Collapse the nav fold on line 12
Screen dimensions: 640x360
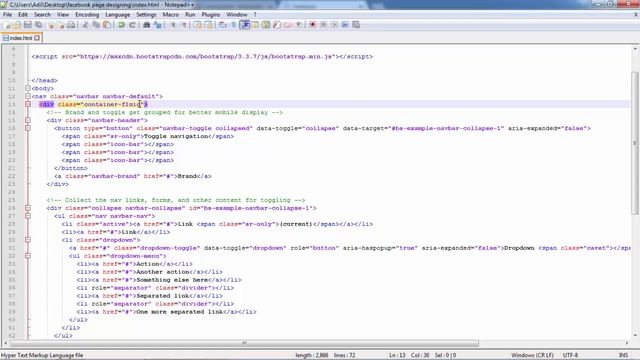pos(28,96)
